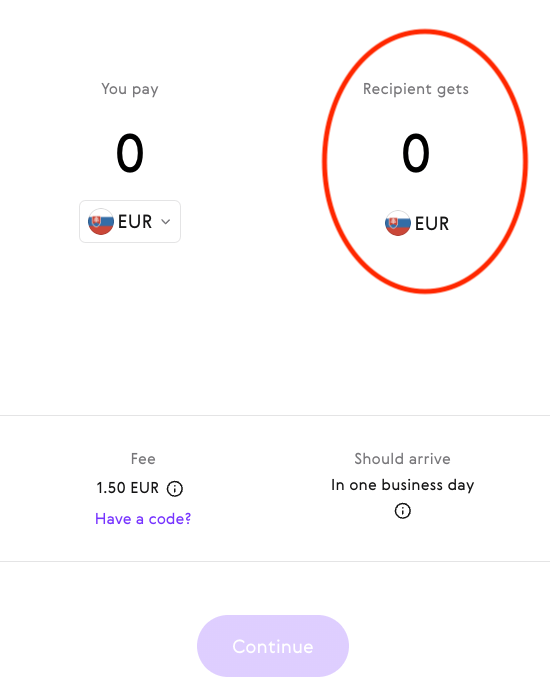This screenshot has height=698, width=552.
Task: Click the You pay heading
Action: point(130,89)
